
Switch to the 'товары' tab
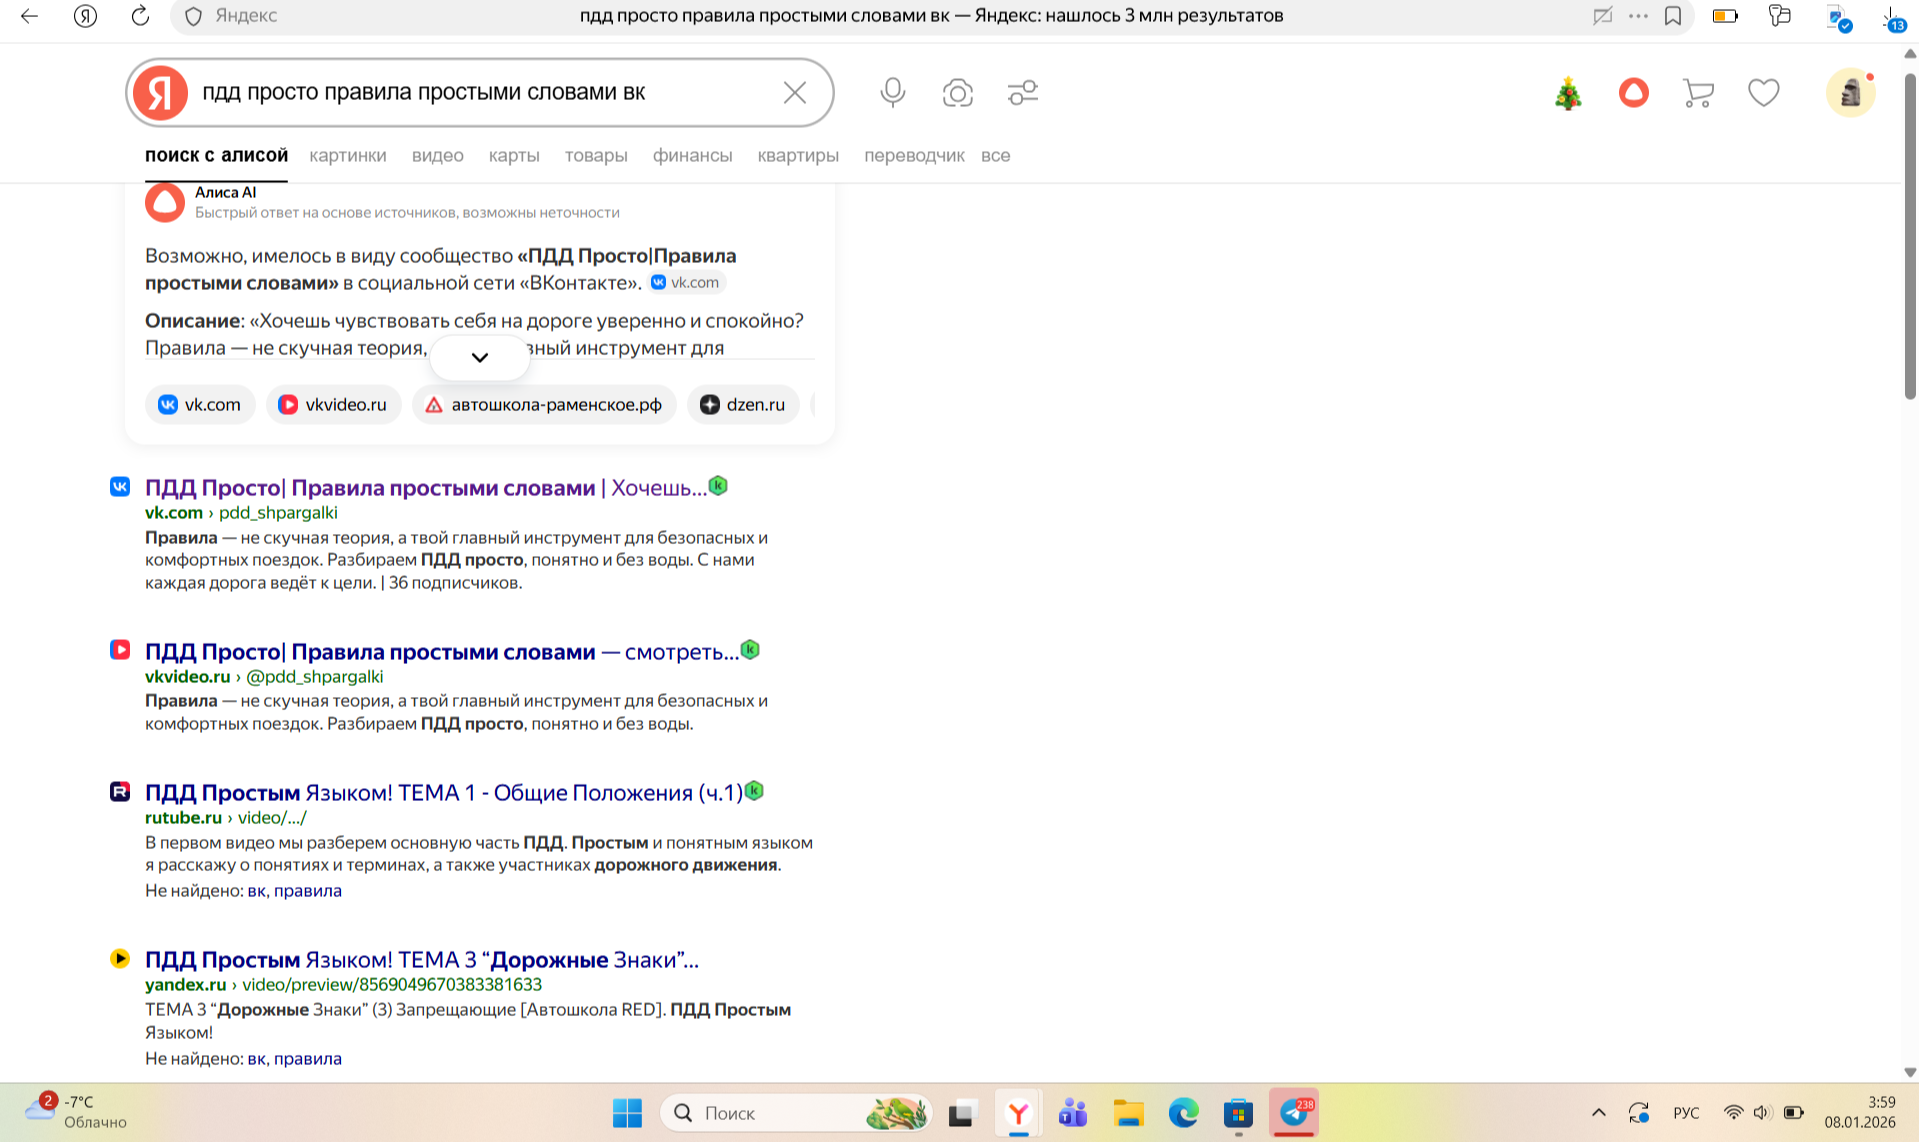(x=596, y=155)
